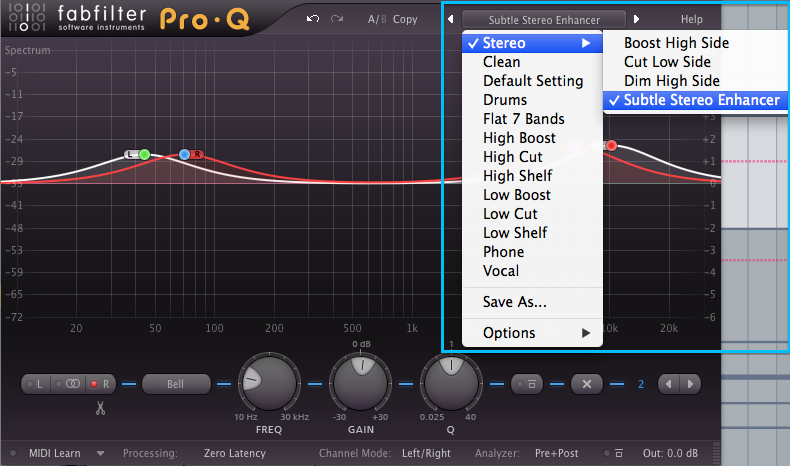
Task: Click the FabFilter Pro-Q logo
Action: [129, 19]
